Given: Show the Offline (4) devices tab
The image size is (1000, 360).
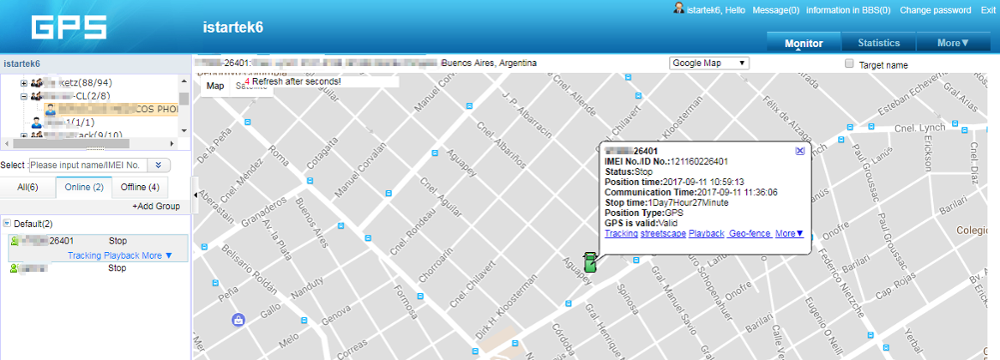Looking at the screenshot, I should click(x=140, y=187).
